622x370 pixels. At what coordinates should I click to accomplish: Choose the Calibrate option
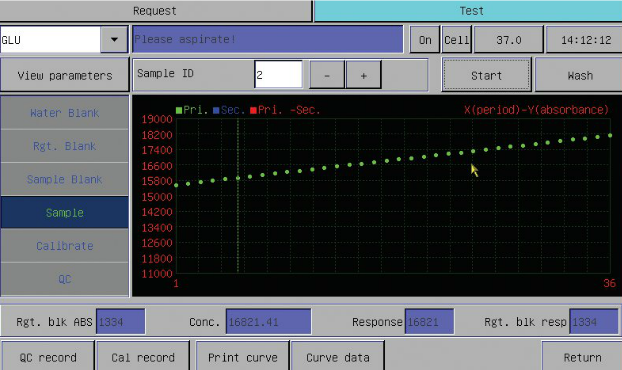pyautogui.click(x=65, y=246)
